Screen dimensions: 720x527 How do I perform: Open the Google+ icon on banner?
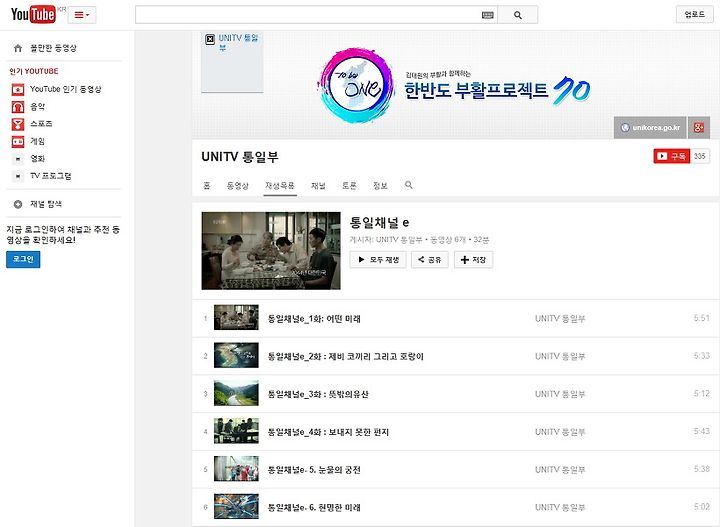(x=698, y=128)
